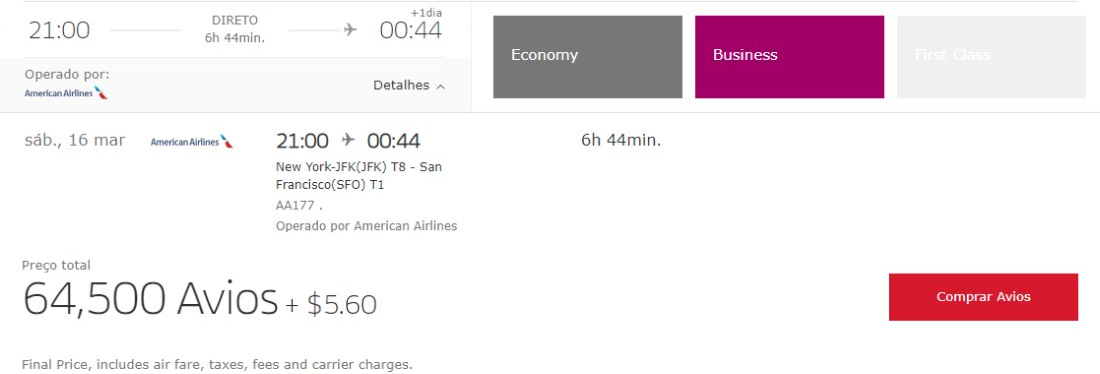Collapse the Detalhes section

pyautogui.click(x=409, y=86)
